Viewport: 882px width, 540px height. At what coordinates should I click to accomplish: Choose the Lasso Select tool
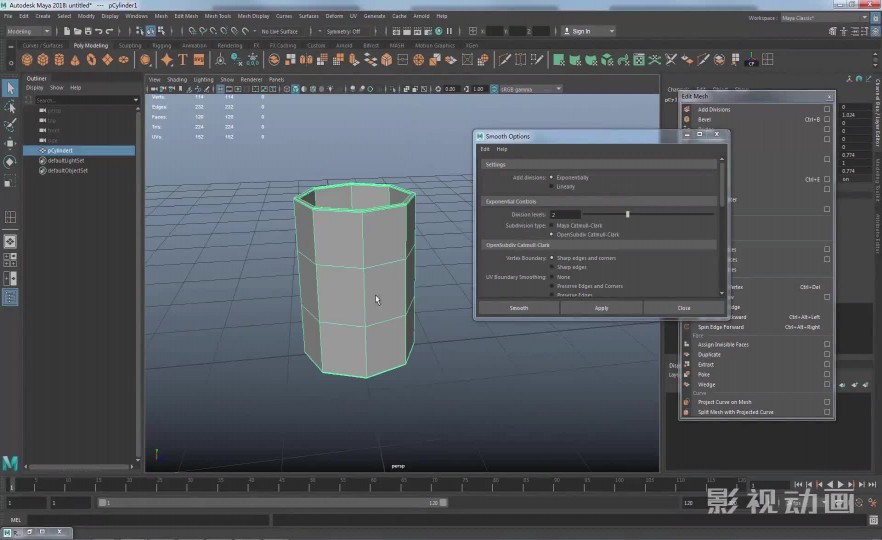pos(10,106)
